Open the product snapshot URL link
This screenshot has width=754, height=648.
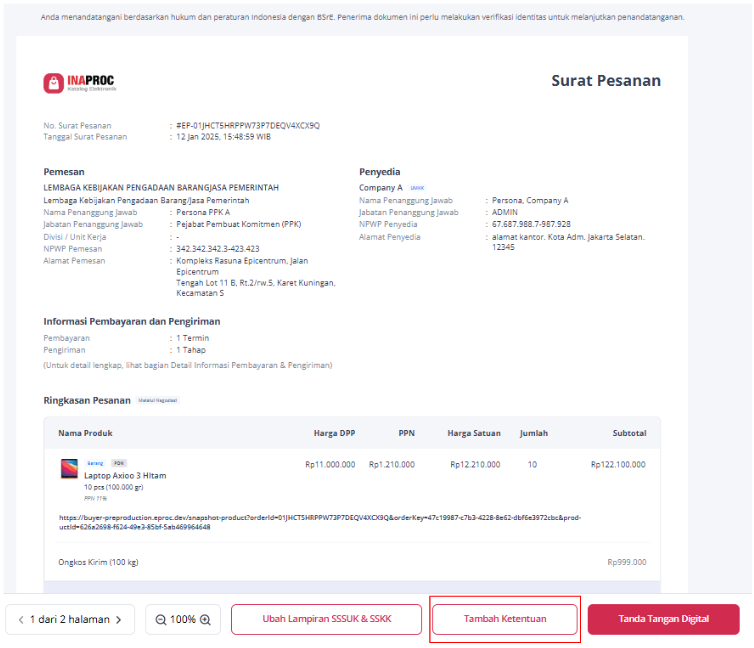320,523
